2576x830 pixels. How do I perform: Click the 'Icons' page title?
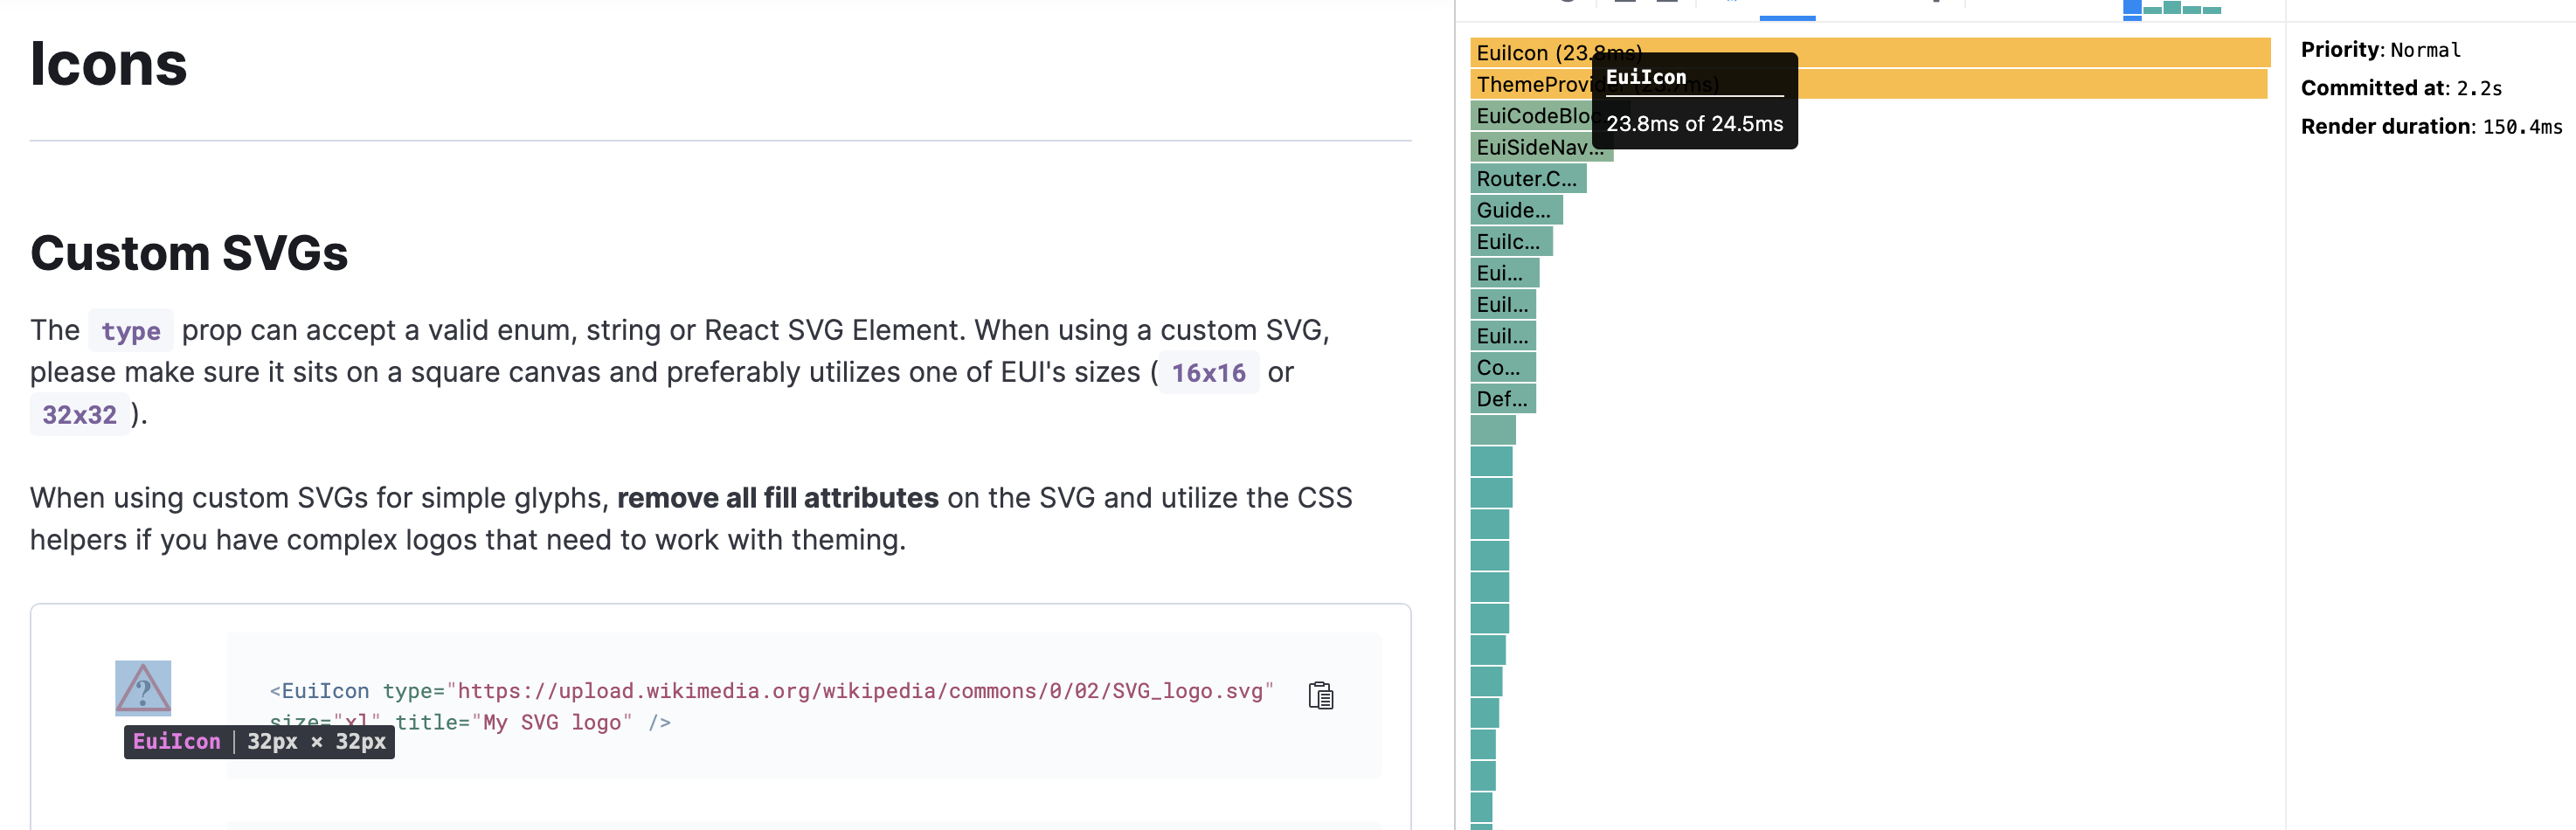tap(108, 64)
